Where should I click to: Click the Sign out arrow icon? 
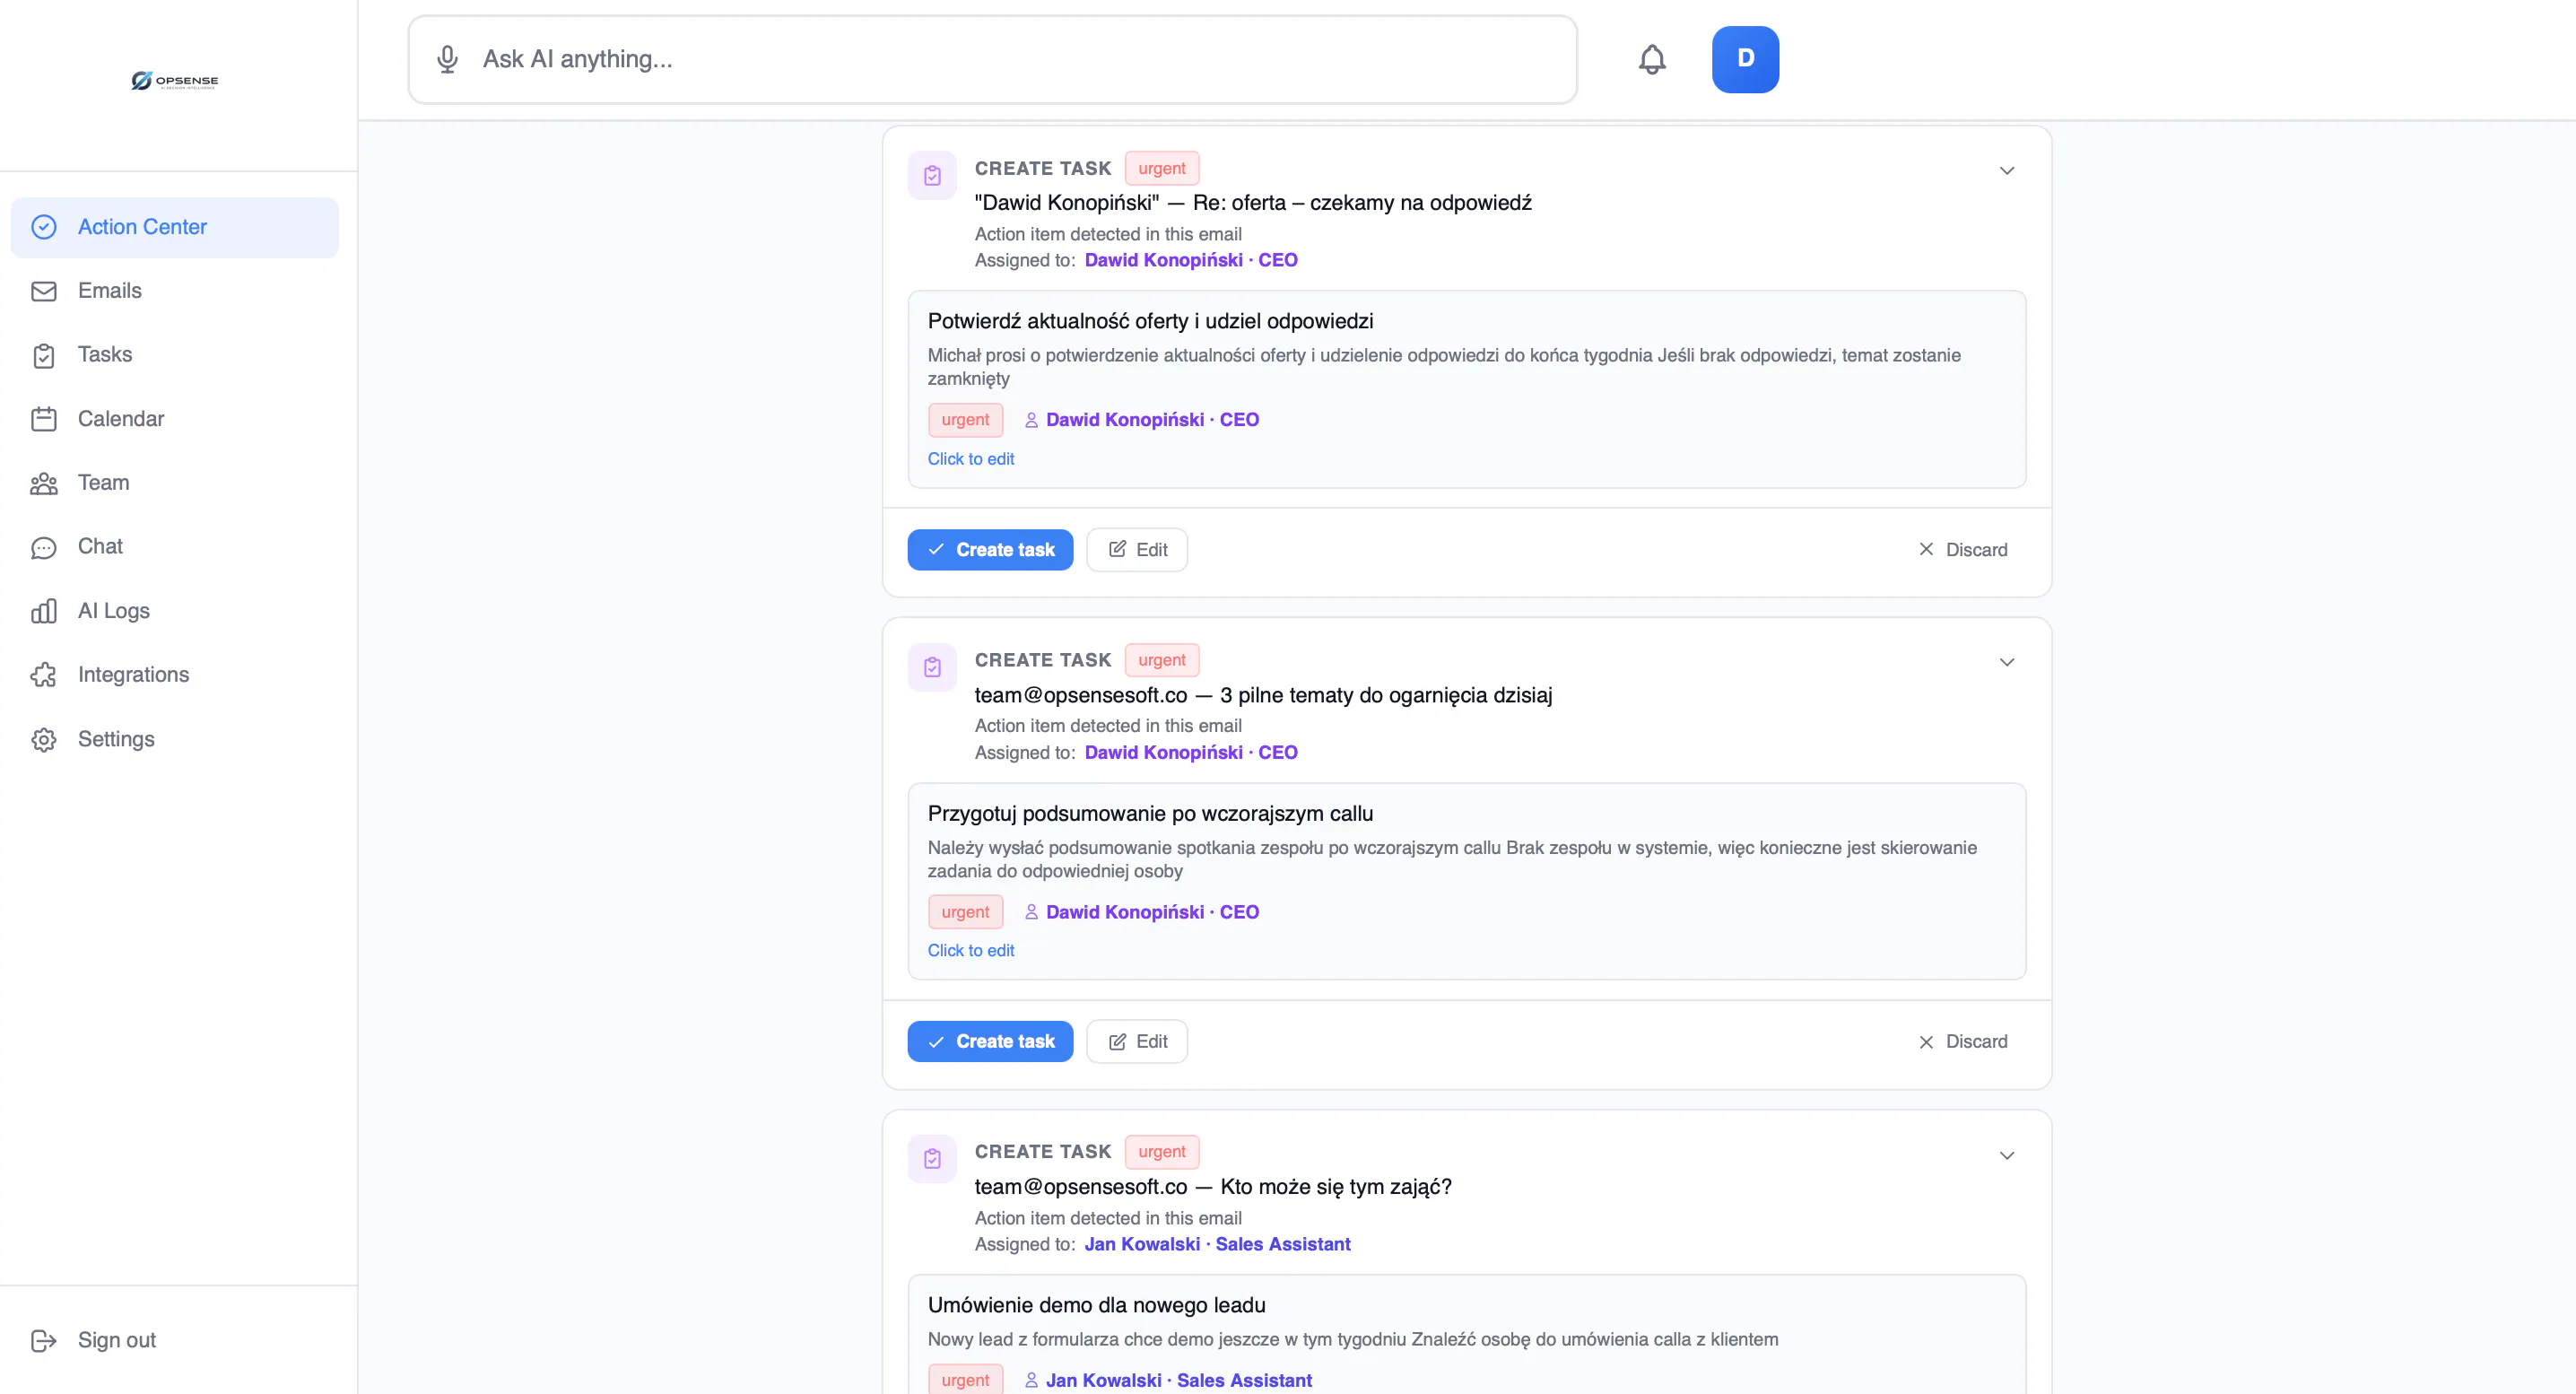pyautogui.click(x=44, y=1340)
